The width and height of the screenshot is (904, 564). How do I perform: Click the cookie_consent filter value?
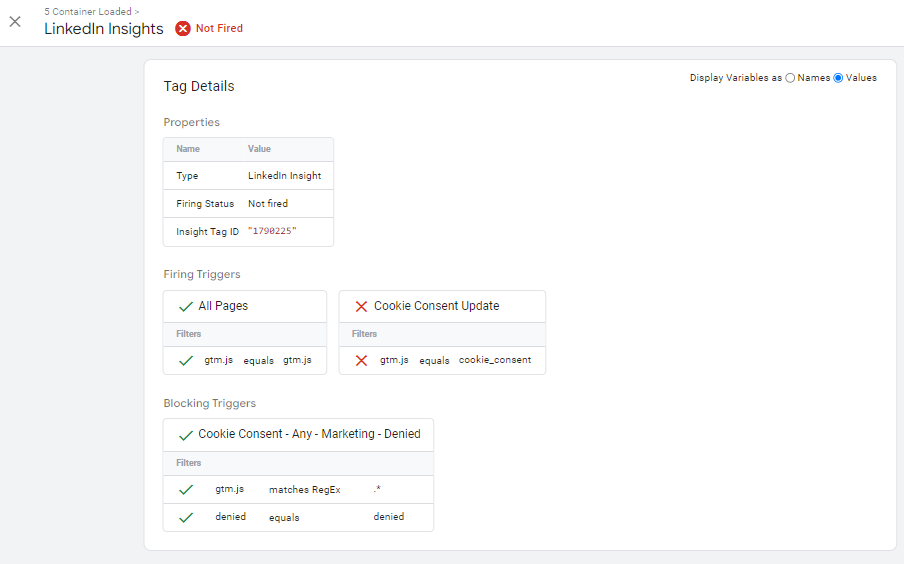pos(495,360)
